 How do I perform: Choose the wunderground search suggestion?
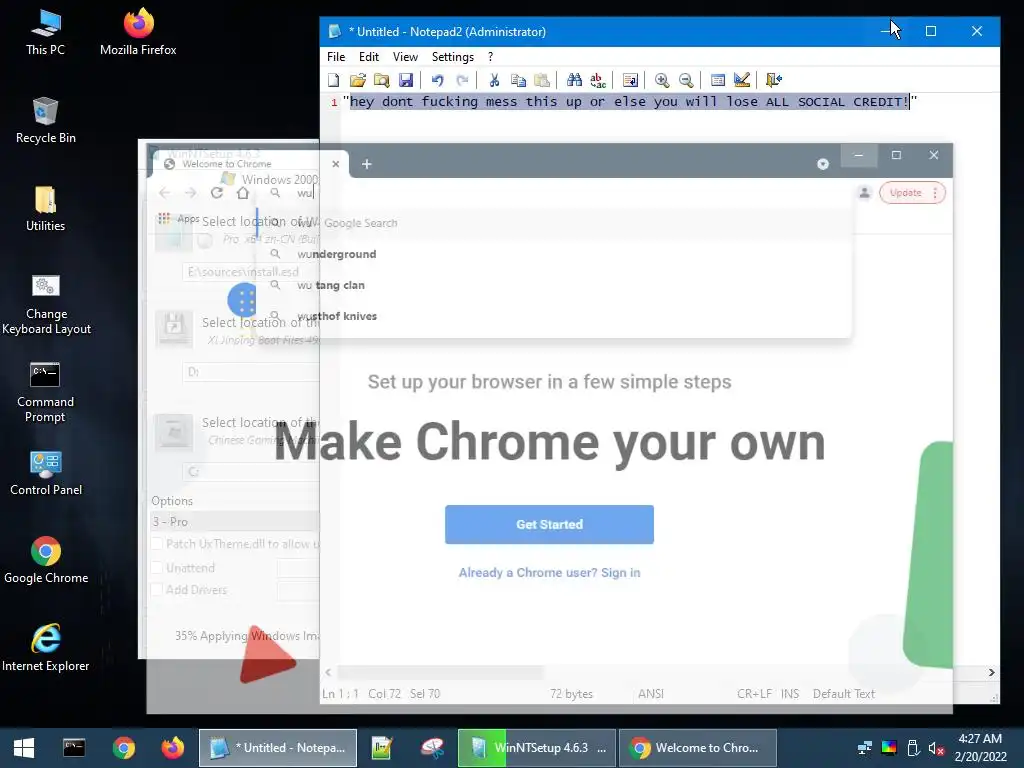click(555, 254)
